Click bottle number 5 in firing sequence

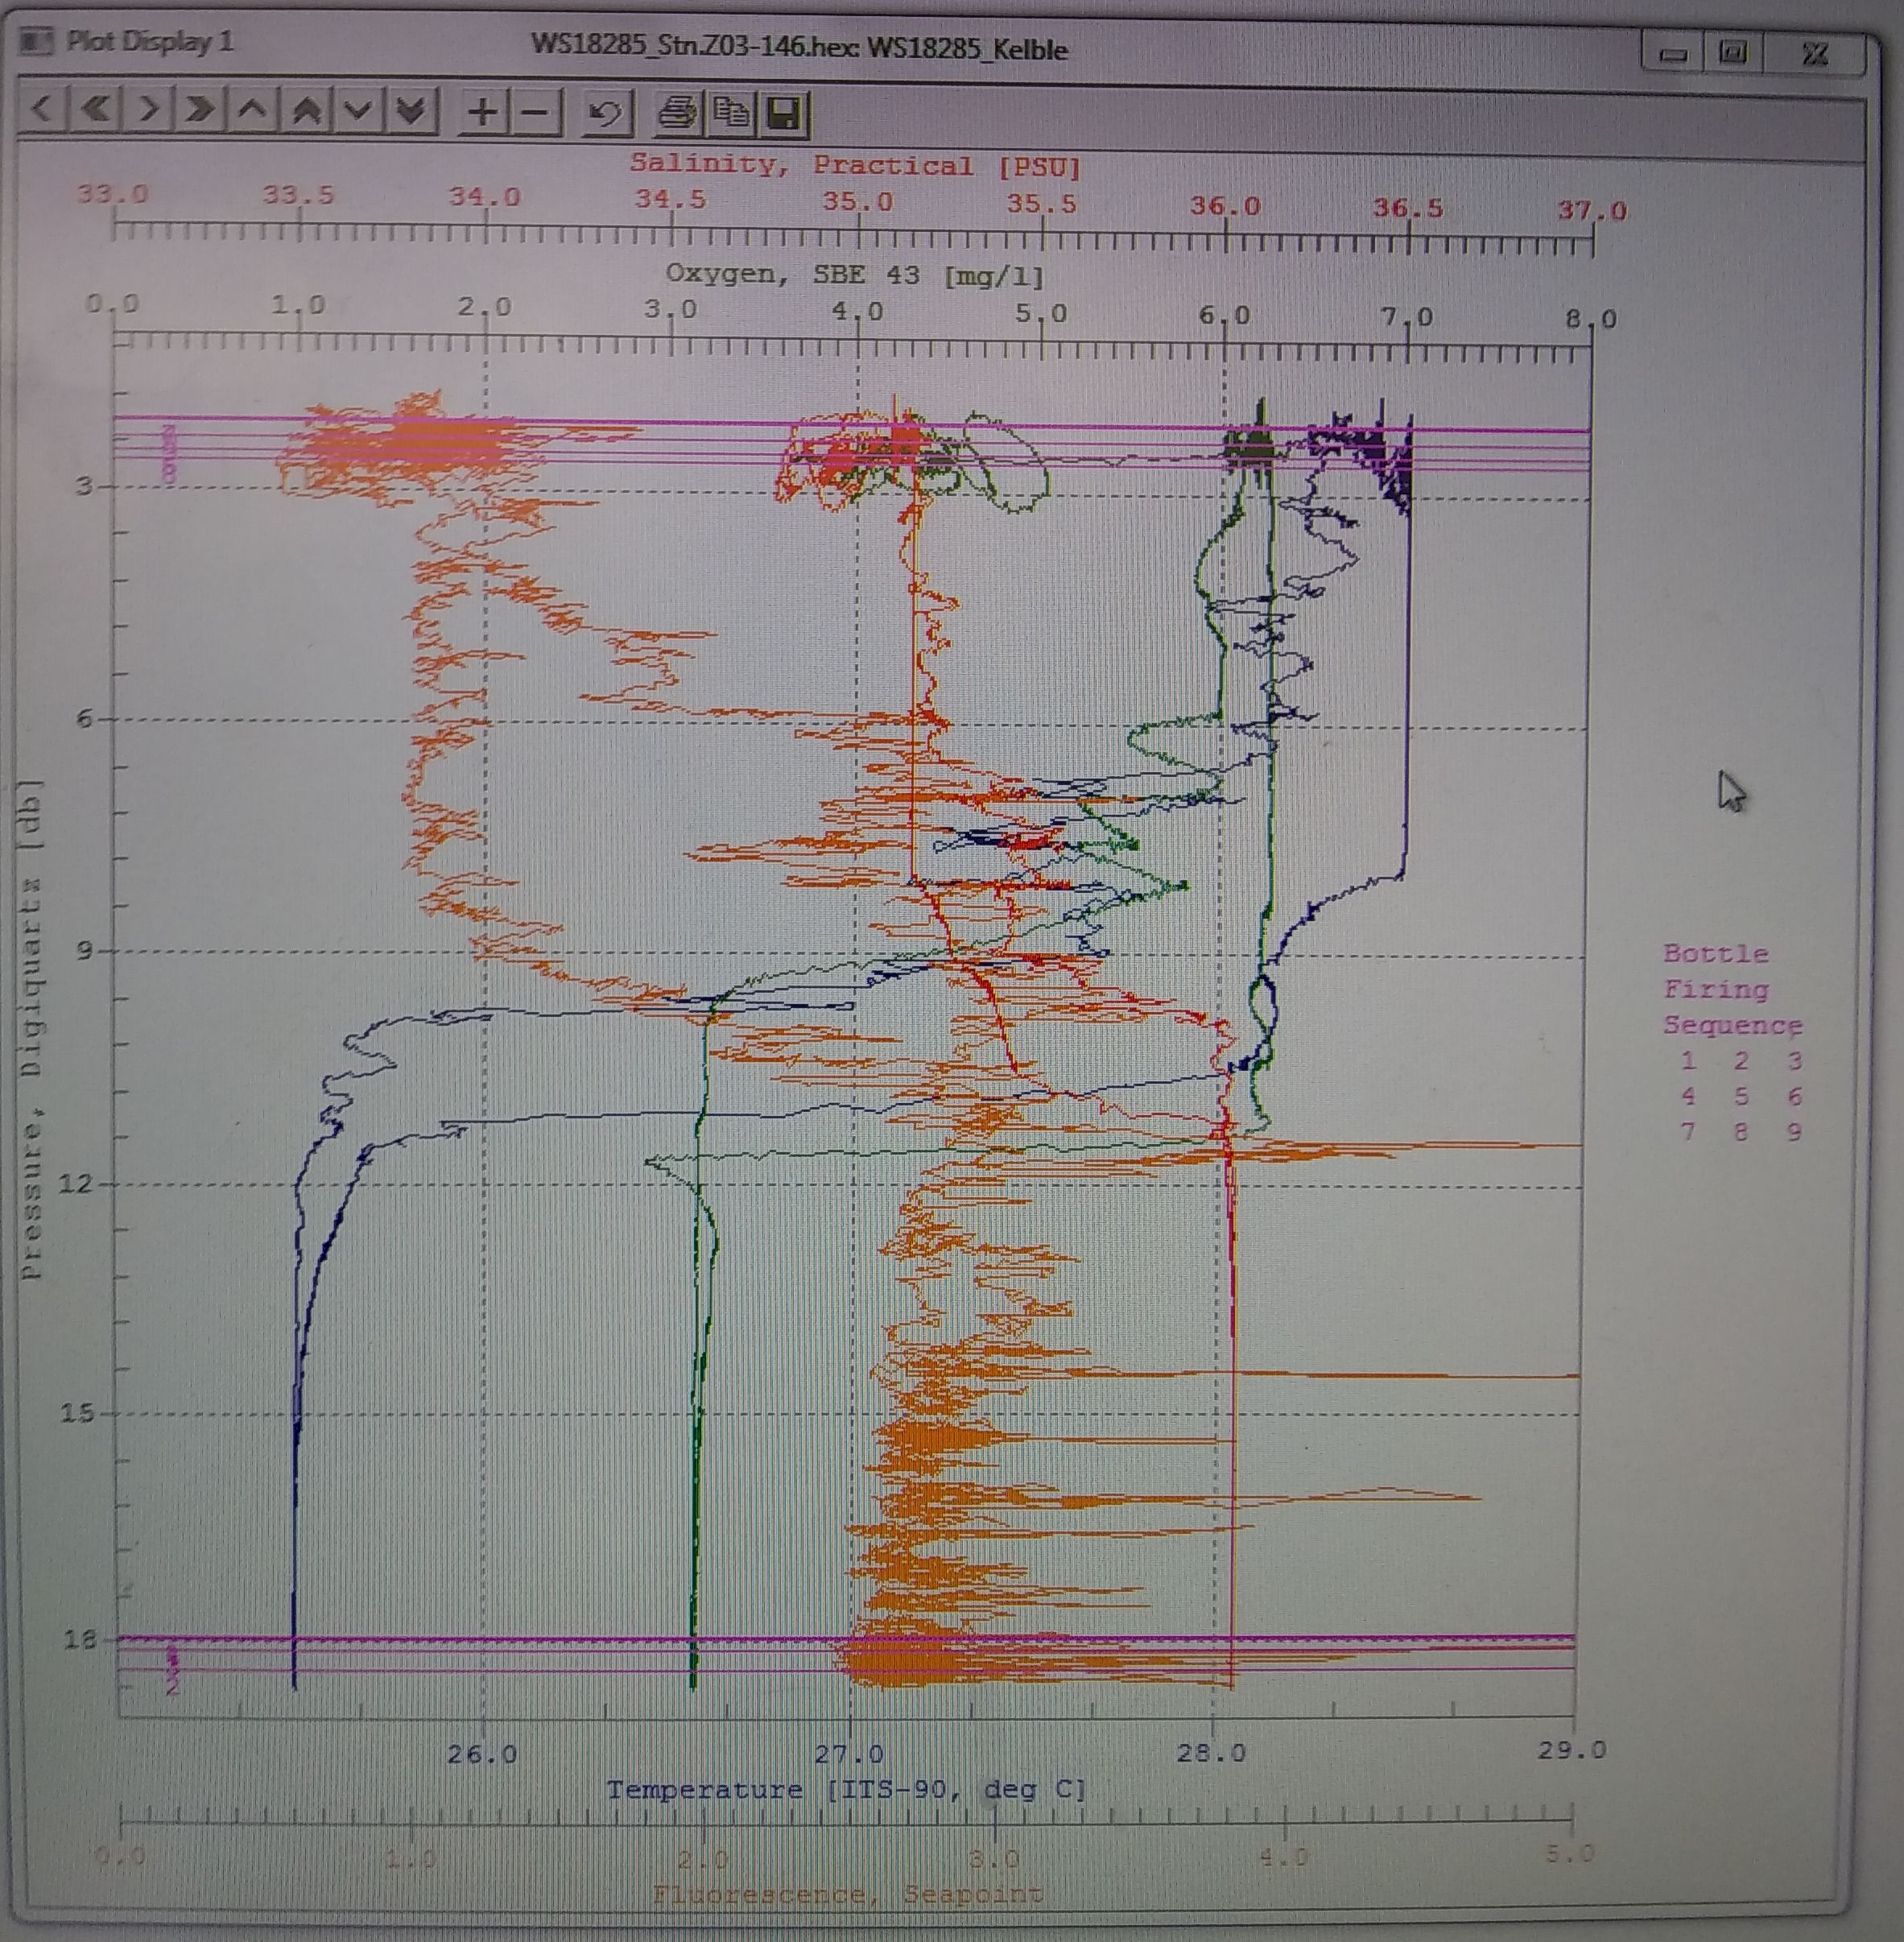1741,1096
